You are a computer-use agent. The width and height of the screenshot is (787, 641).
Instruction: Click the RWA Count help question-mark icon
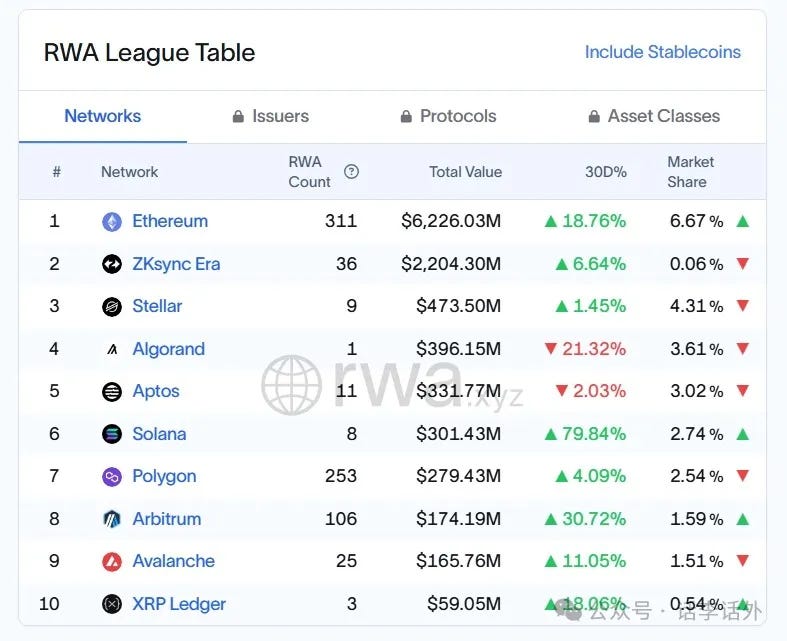click(x=351, y=172)
